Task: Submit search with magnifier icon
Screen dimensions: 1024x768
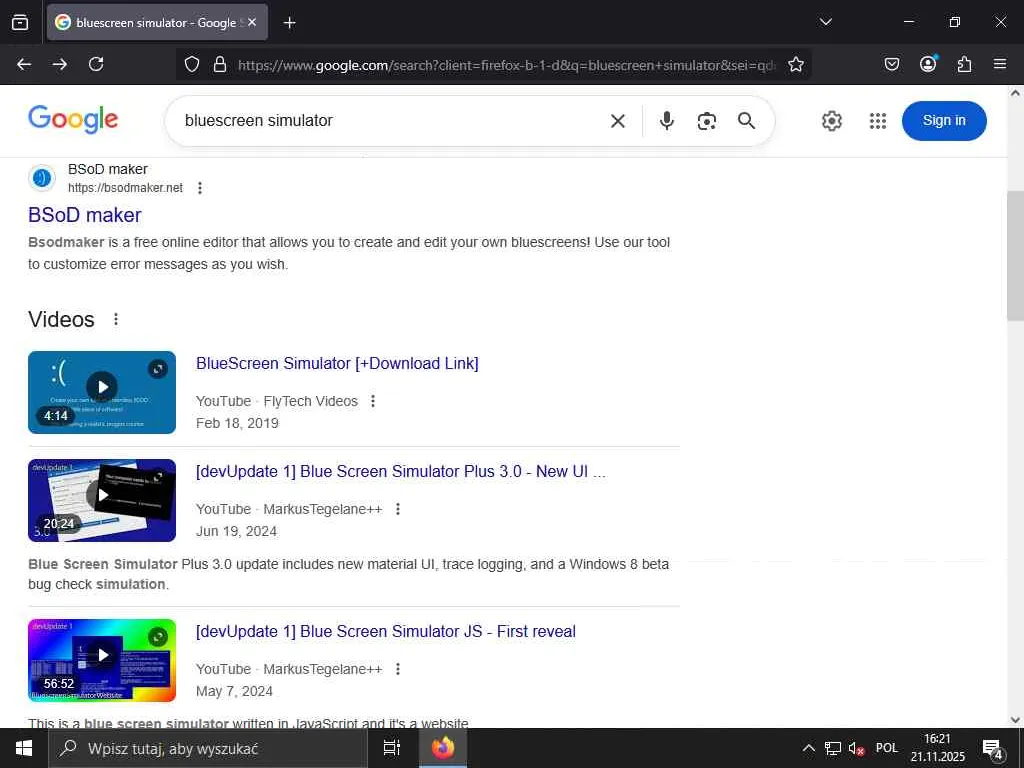Action: click(x=746, y=121)
